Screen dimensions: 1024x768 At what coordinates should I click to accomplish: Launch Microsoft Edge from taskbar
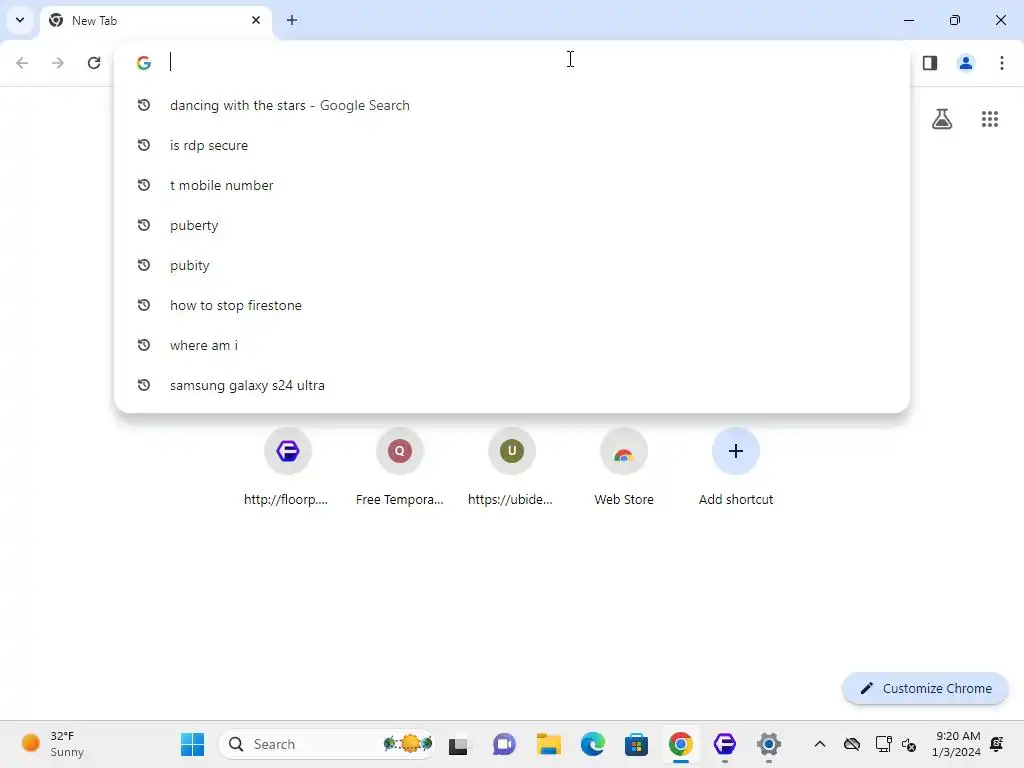pos(592,744)
